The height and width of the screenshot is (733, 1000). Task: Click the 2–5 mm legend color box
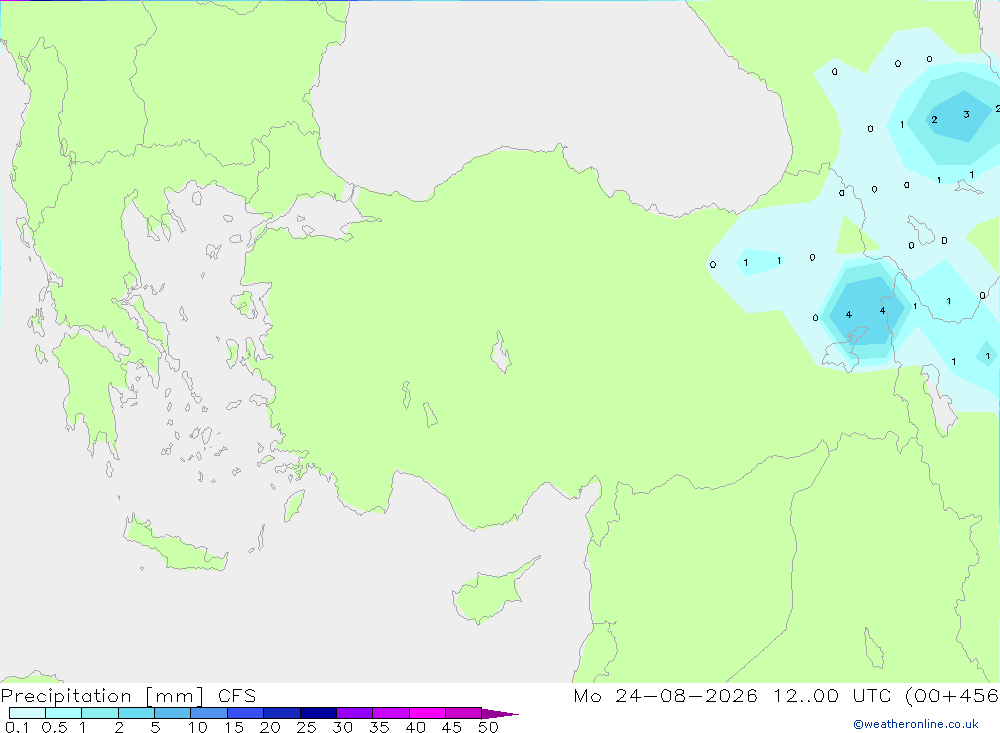pos(136,713)
